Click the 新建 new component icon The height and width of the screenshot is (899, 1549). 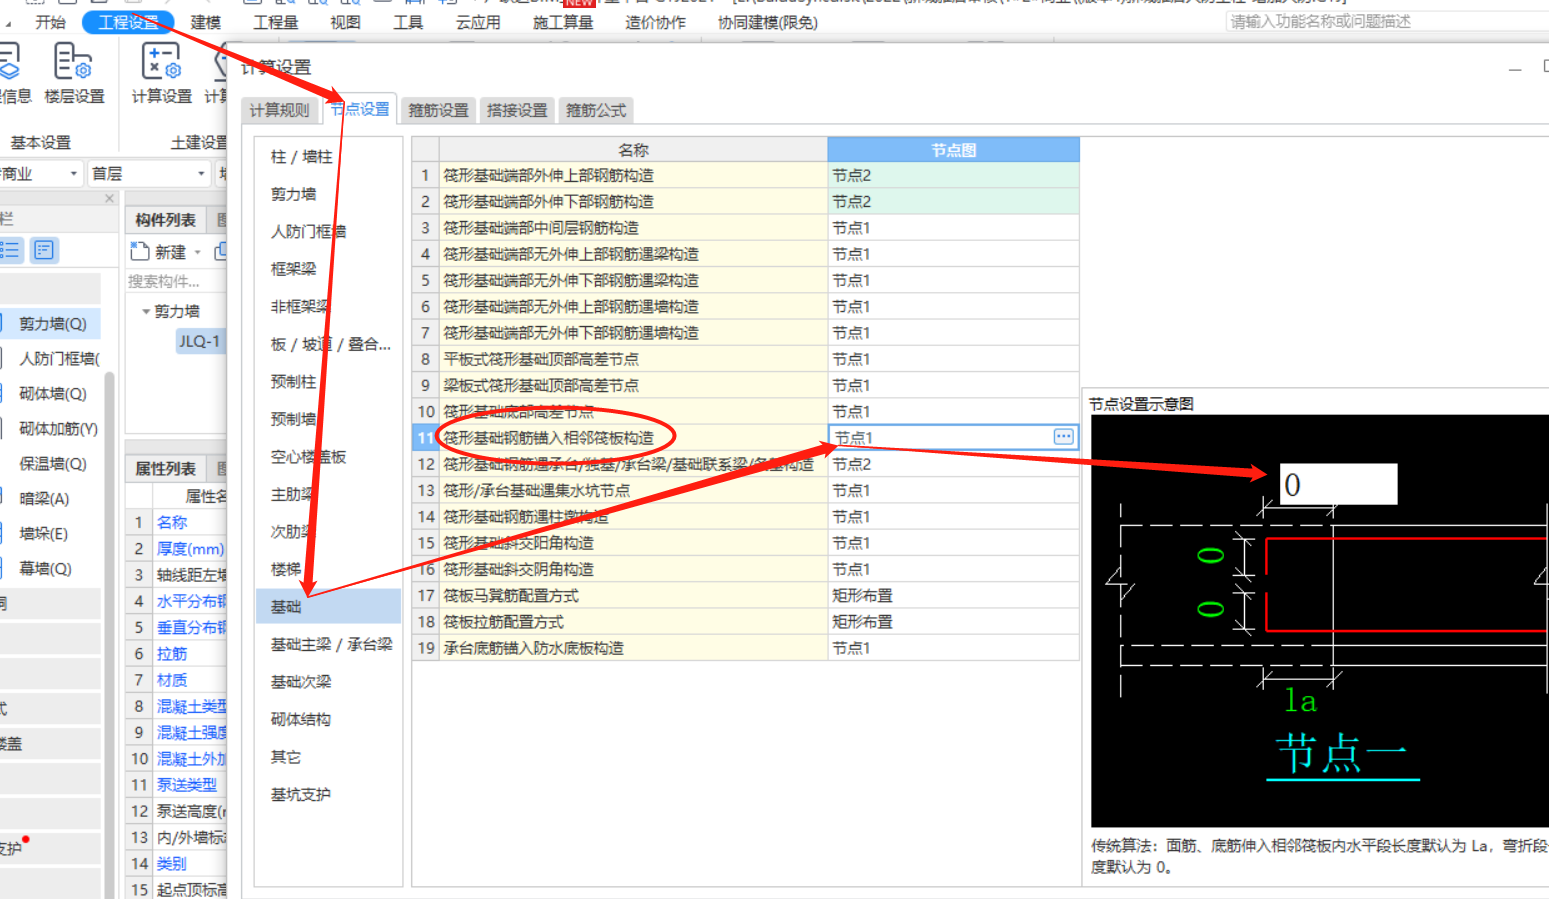pos(140,252)
